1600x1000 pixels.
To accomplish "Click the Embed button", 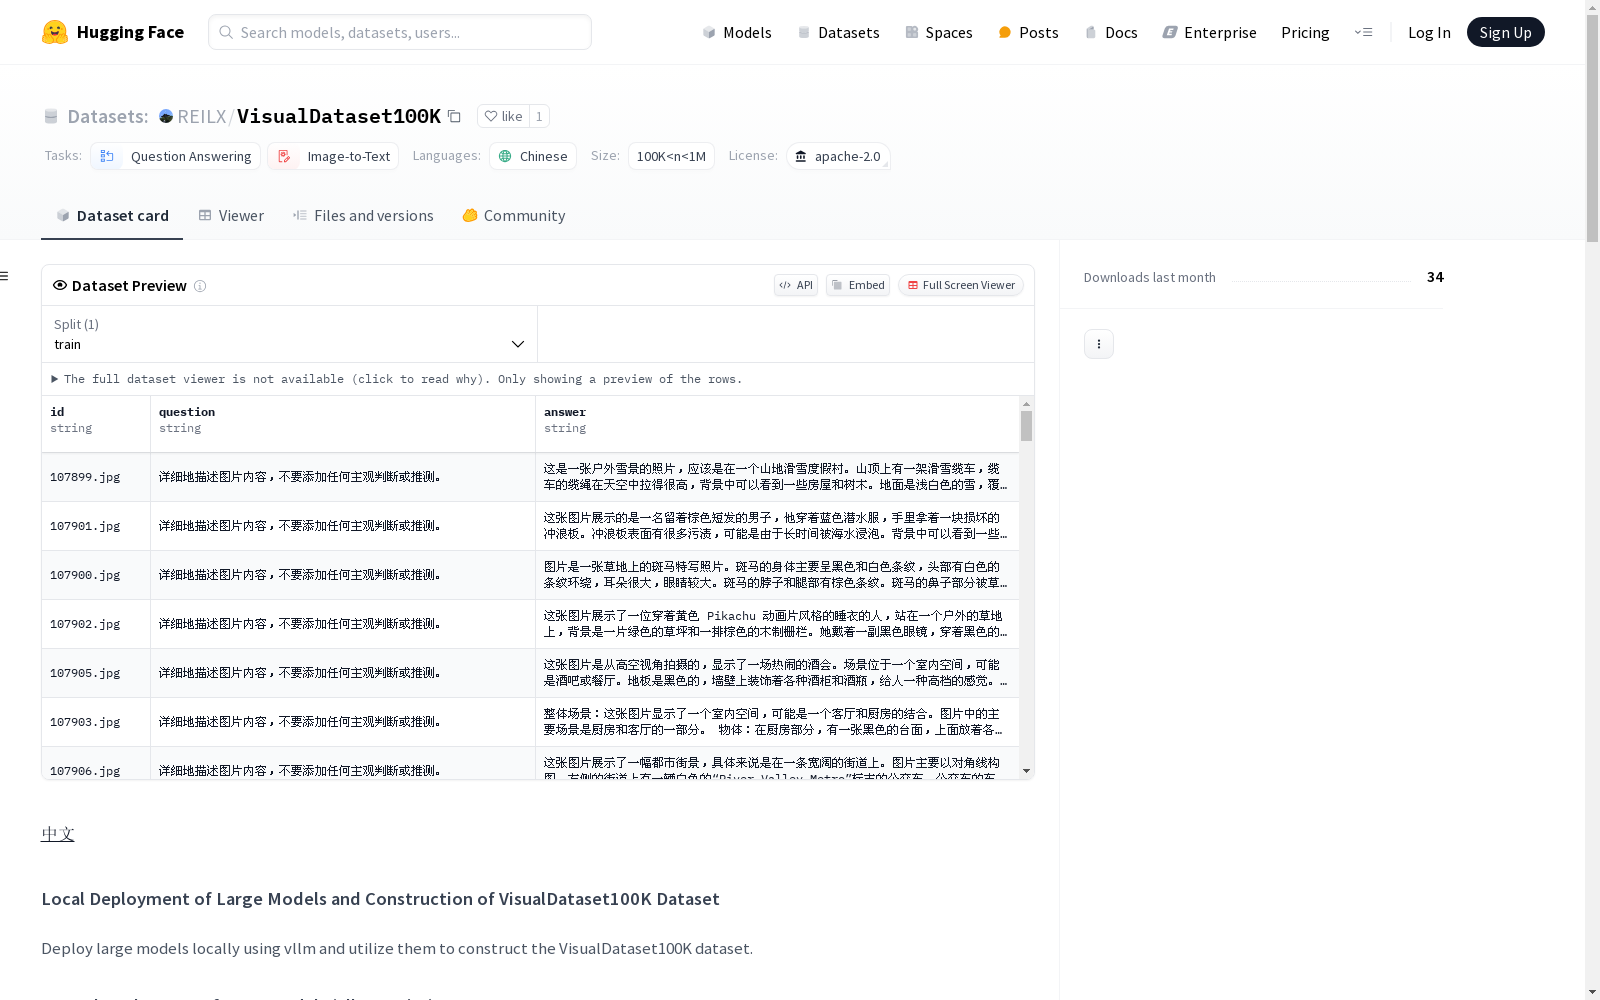I will coord(858,285).
